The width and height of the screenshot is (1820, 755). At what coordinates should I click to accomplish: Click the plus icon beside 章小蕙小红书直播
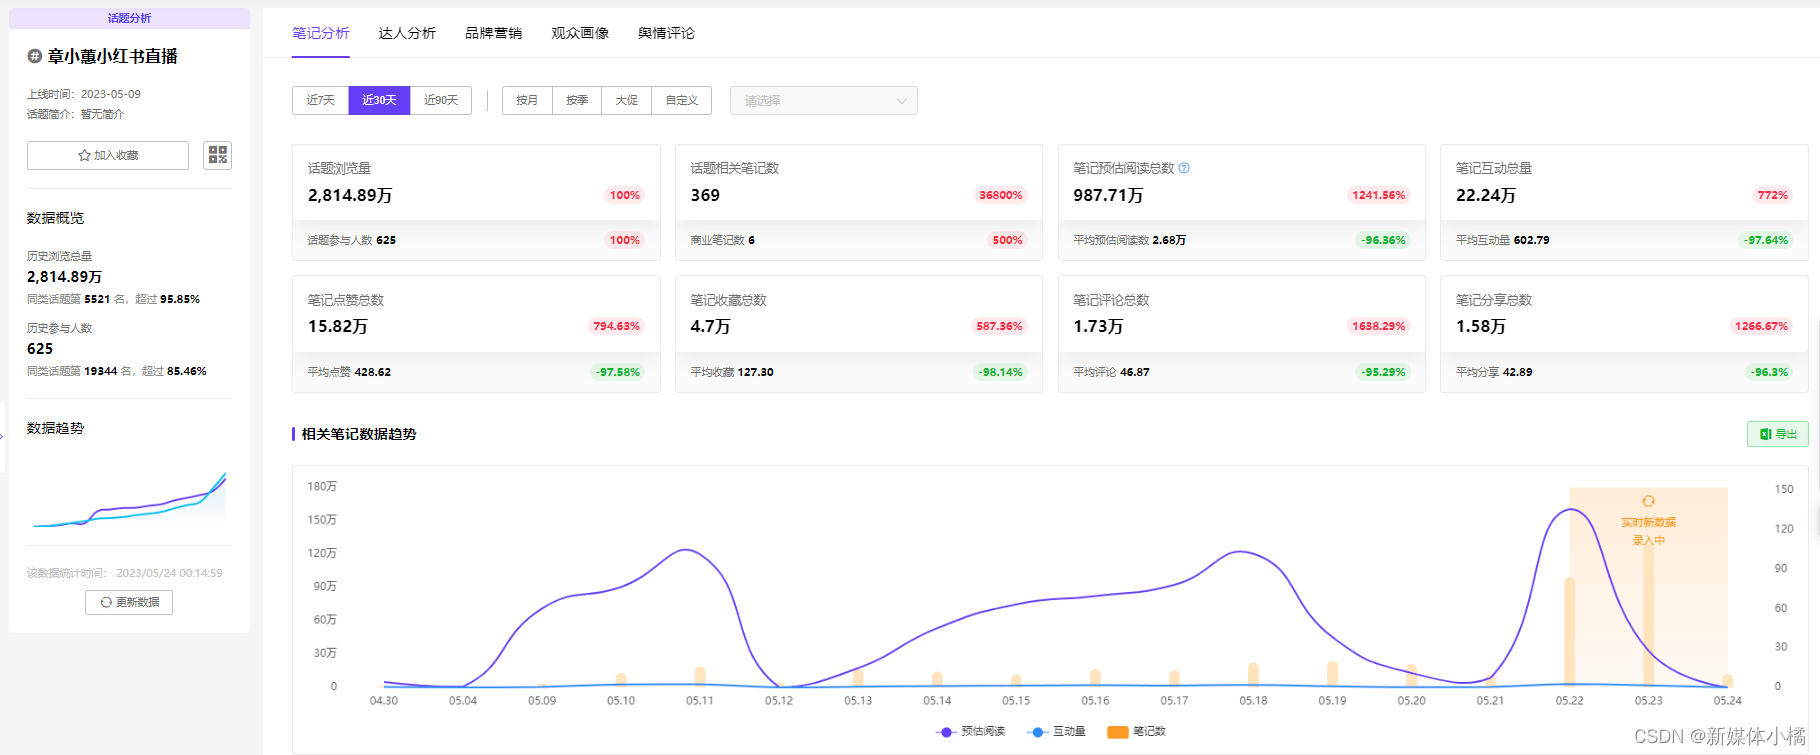click(x=34, y=57)
